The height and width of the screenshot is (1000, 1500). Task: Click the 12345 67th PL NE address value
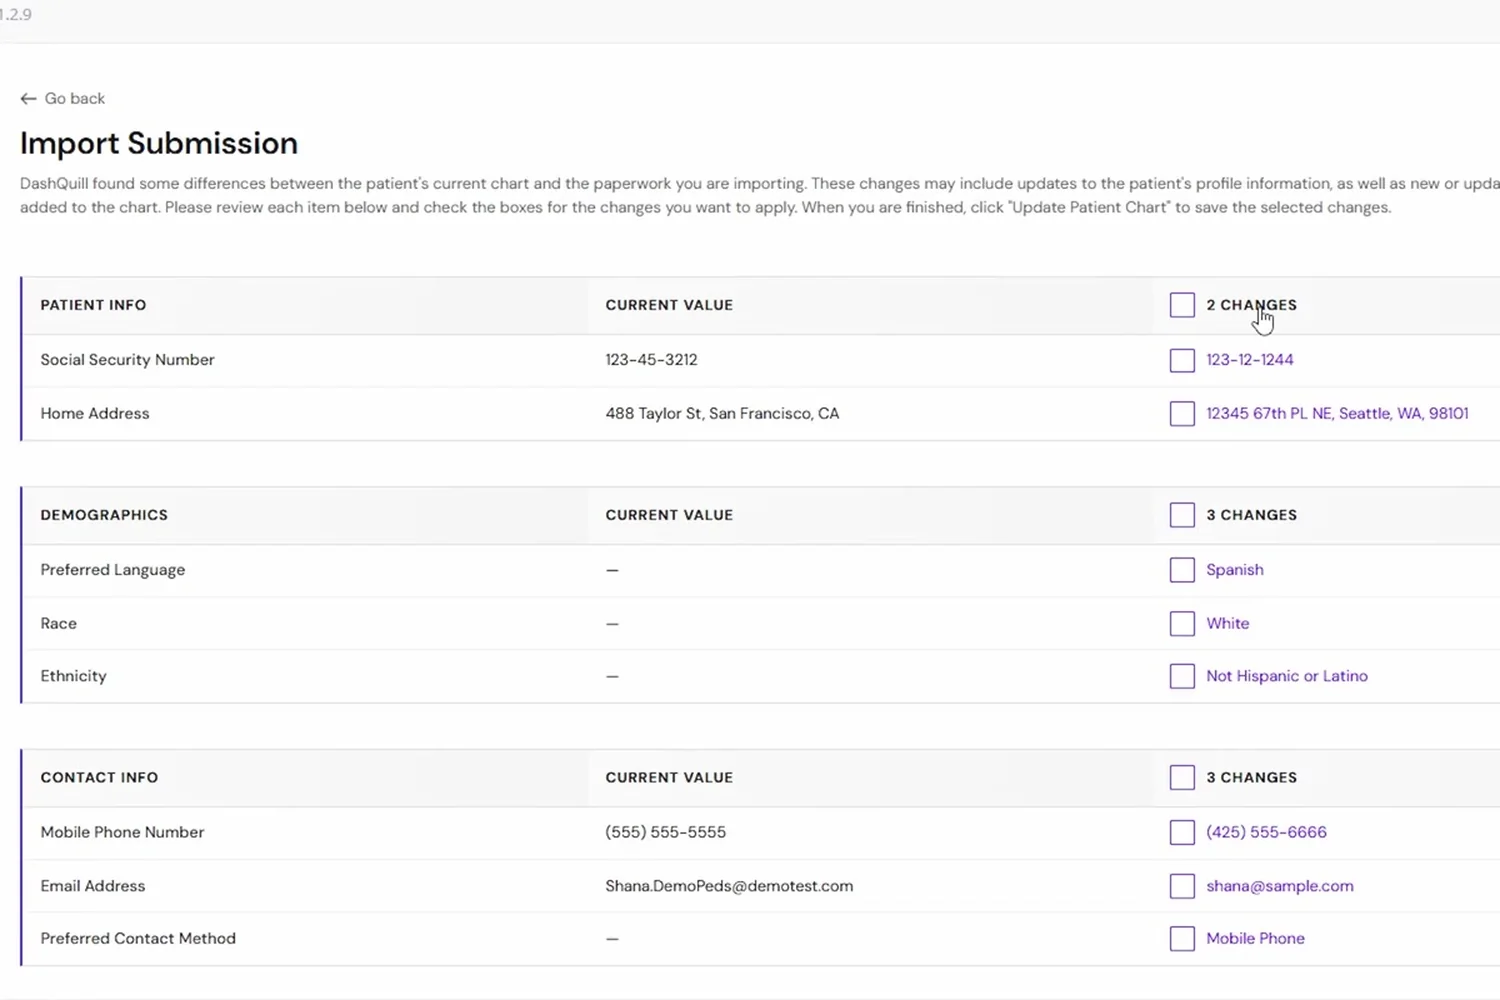(x=1337, y=414)
